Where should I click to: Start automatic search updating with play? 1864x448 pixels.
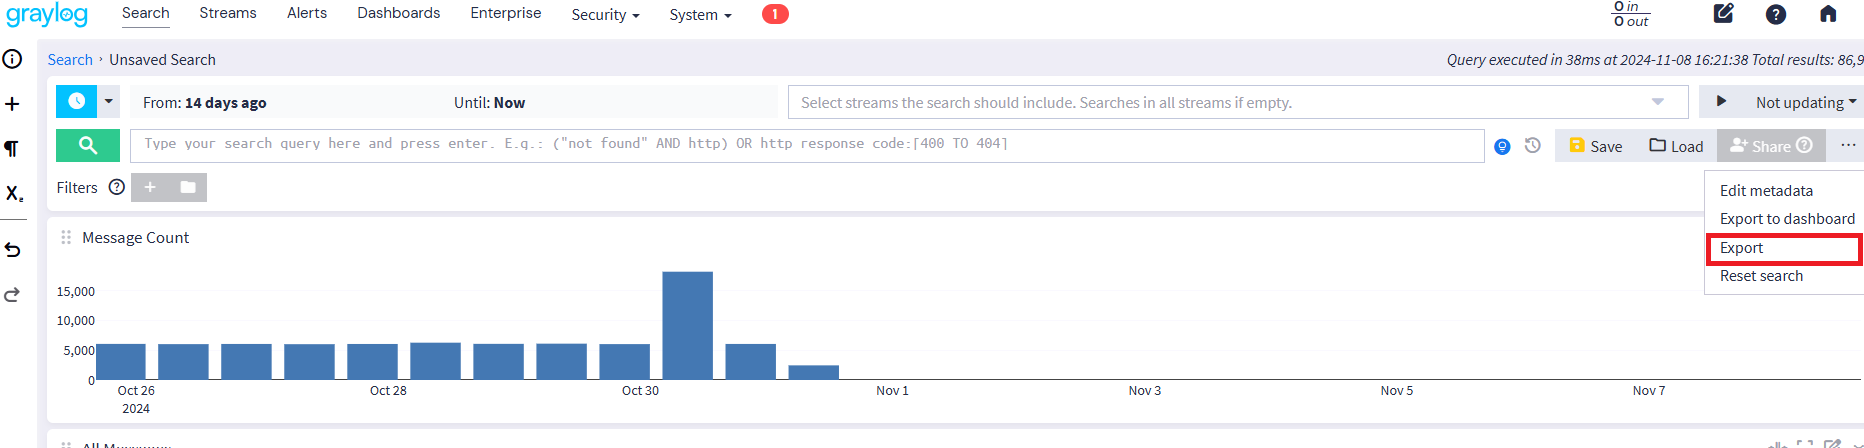[1721, 101]
